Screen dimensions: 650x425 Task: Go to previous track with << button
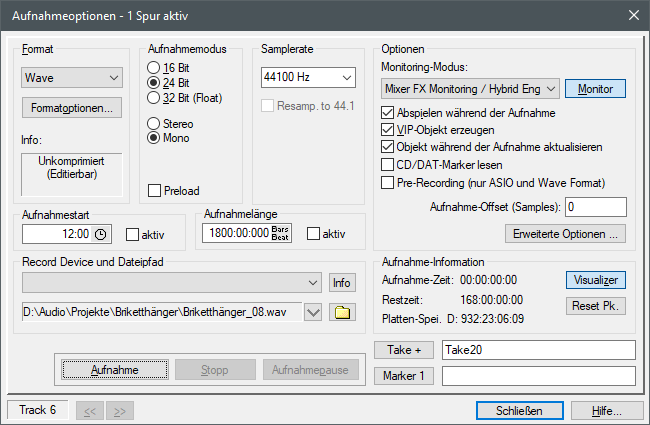90,411
